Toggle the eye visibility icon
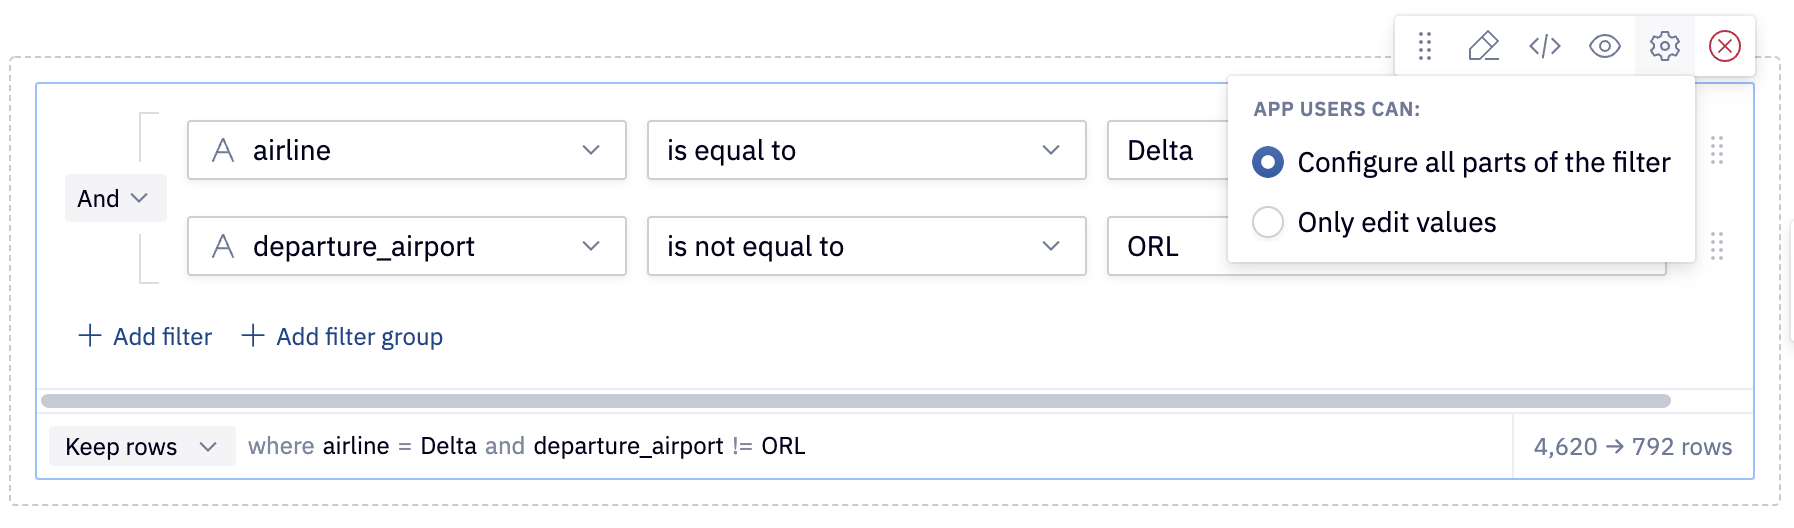Screen dimensions: 1794x528 tap(1605, 46)
